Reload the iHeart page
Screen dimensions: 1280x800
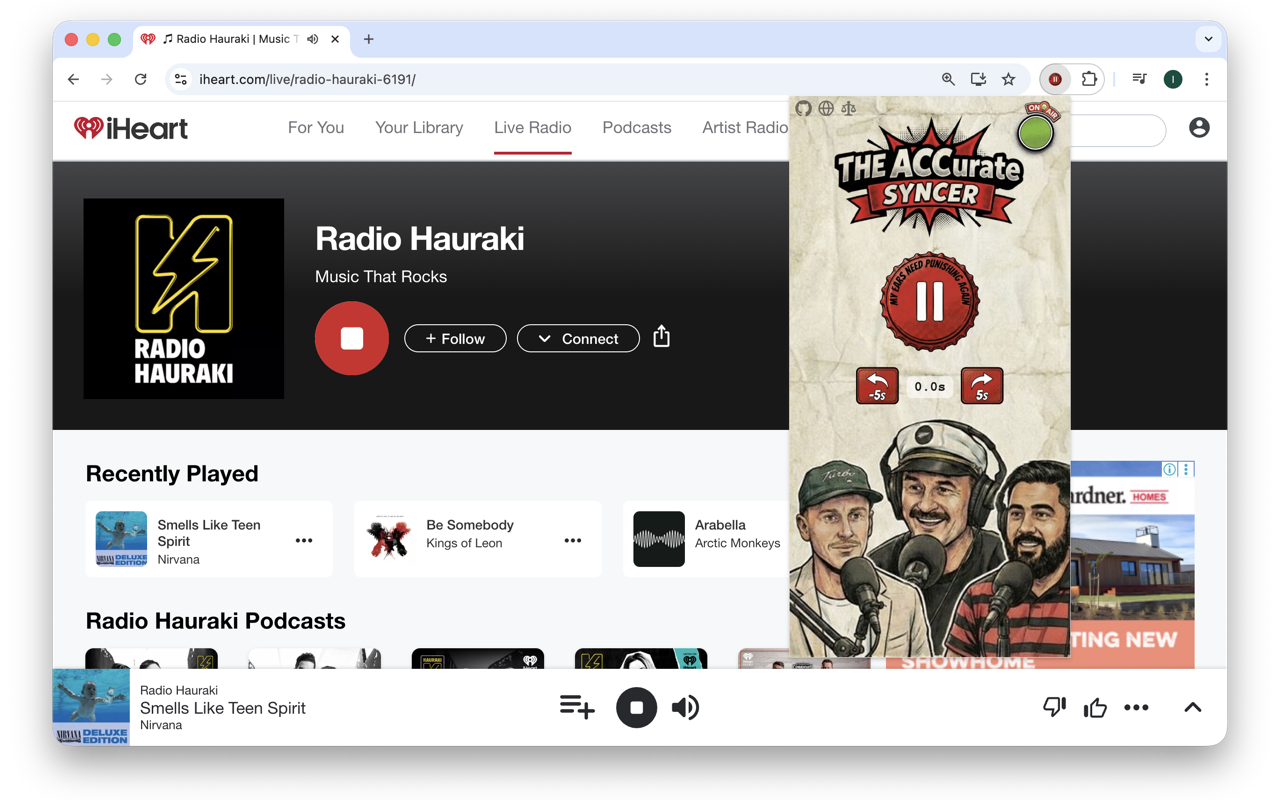coord(141,79)
